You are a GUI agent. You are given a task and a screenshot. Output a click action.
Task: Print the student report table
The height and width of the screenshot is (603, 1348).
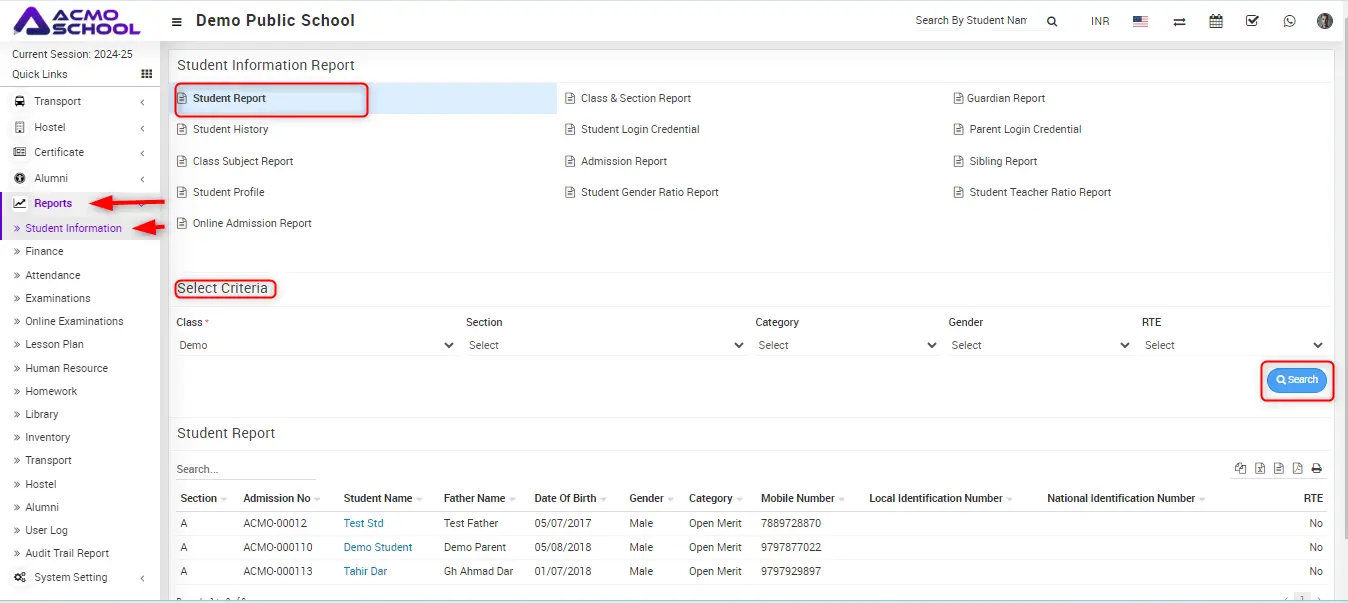pyautogui.click(x=1316, y=468)
